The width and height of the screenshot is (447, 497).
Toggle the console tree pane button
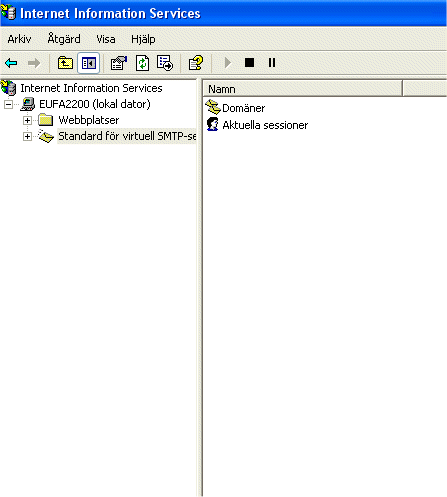point(89,63)
